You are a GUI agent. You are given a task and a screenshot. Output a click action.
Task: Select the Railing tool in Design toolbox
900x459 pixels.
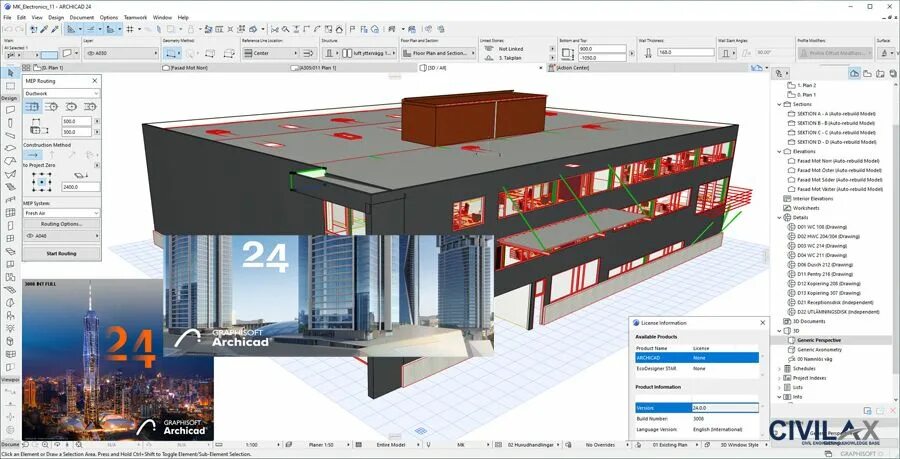tap(10, 200)
